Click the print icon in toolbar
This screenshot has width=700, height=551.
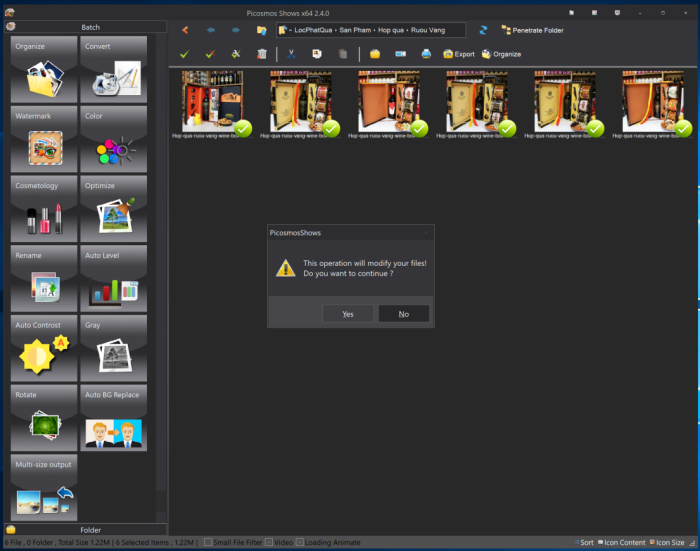pos(426,54)
